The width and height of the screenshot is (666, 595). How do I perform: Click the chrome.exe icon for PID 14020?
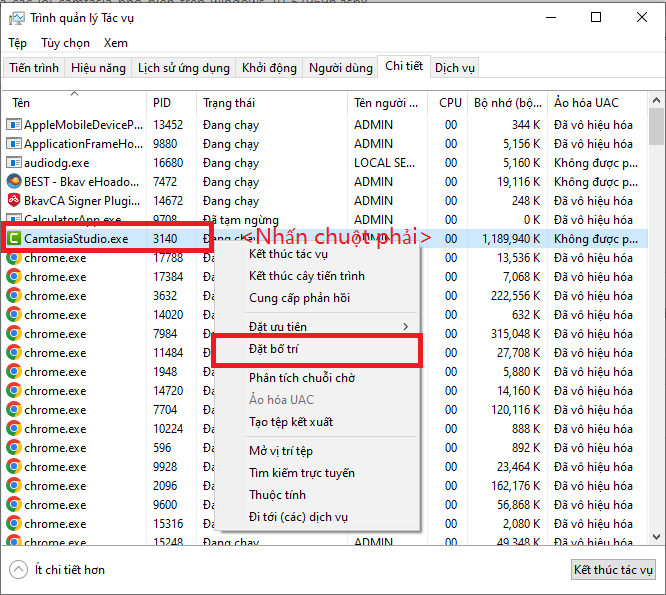coord(14,315)
